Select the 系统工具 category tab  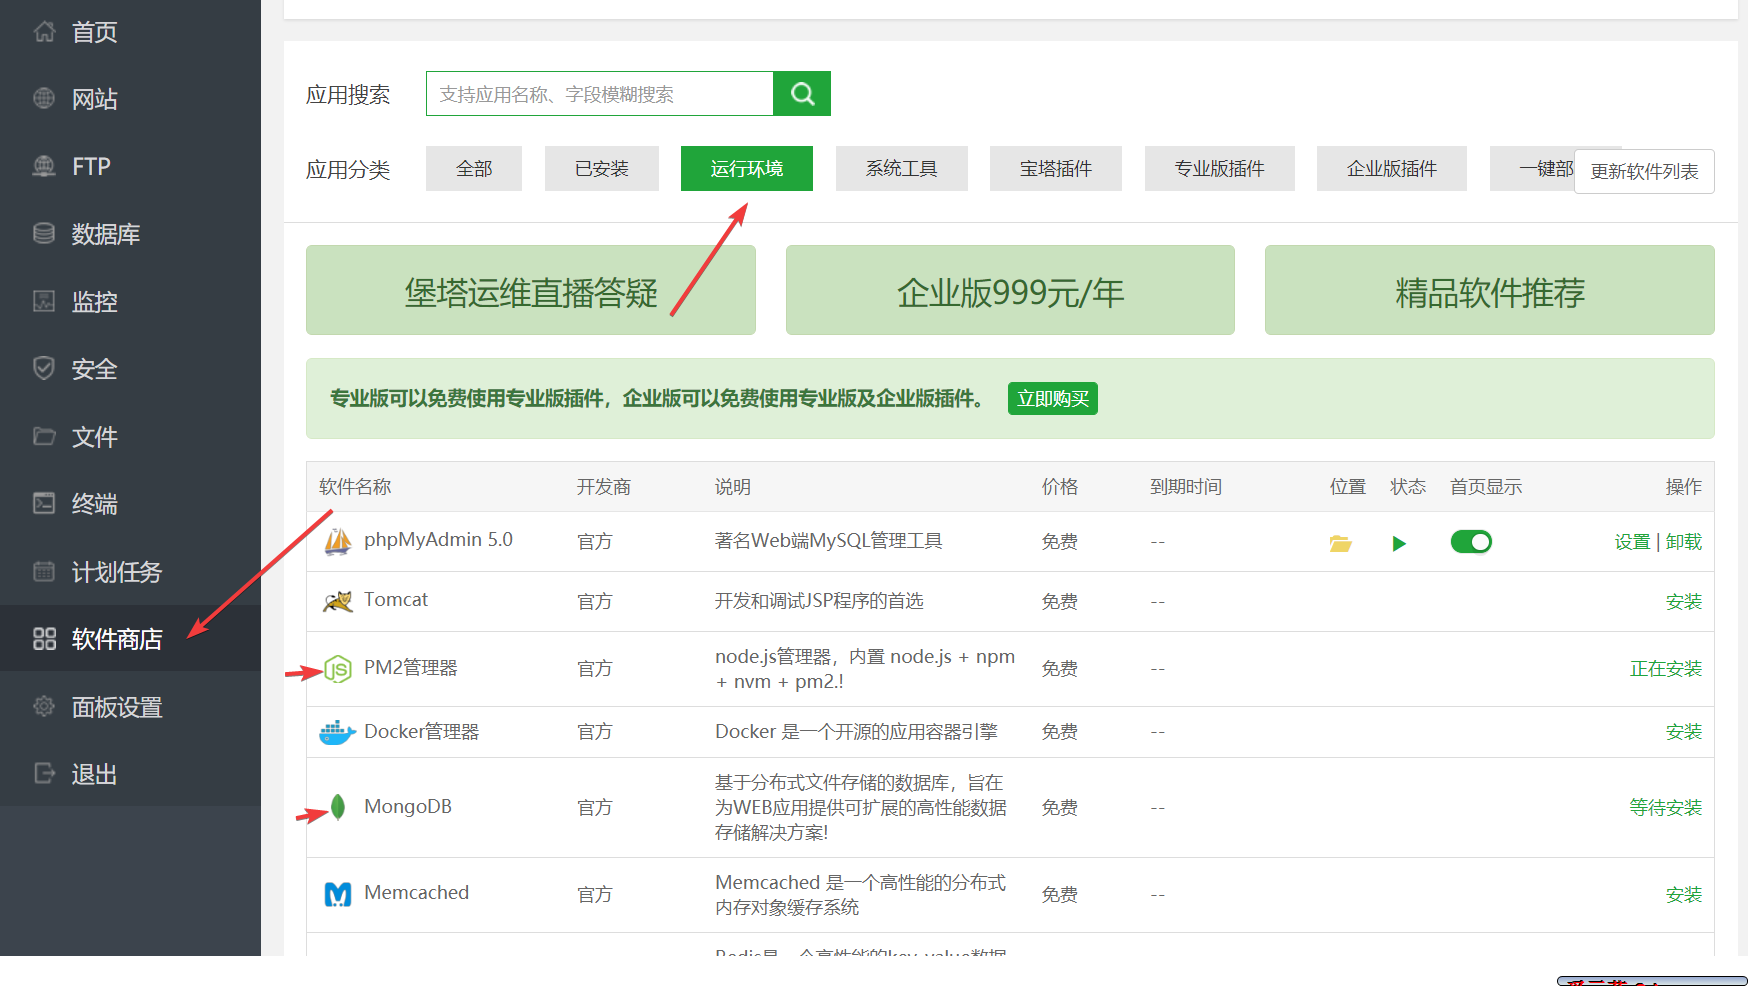point(902,168)
